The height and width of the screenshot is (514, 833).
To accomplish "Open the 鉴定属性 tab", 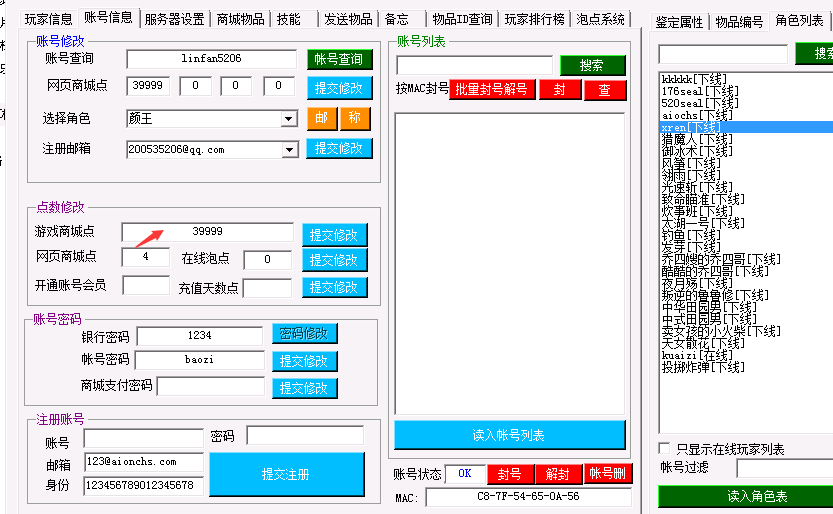I will [679, 22].
